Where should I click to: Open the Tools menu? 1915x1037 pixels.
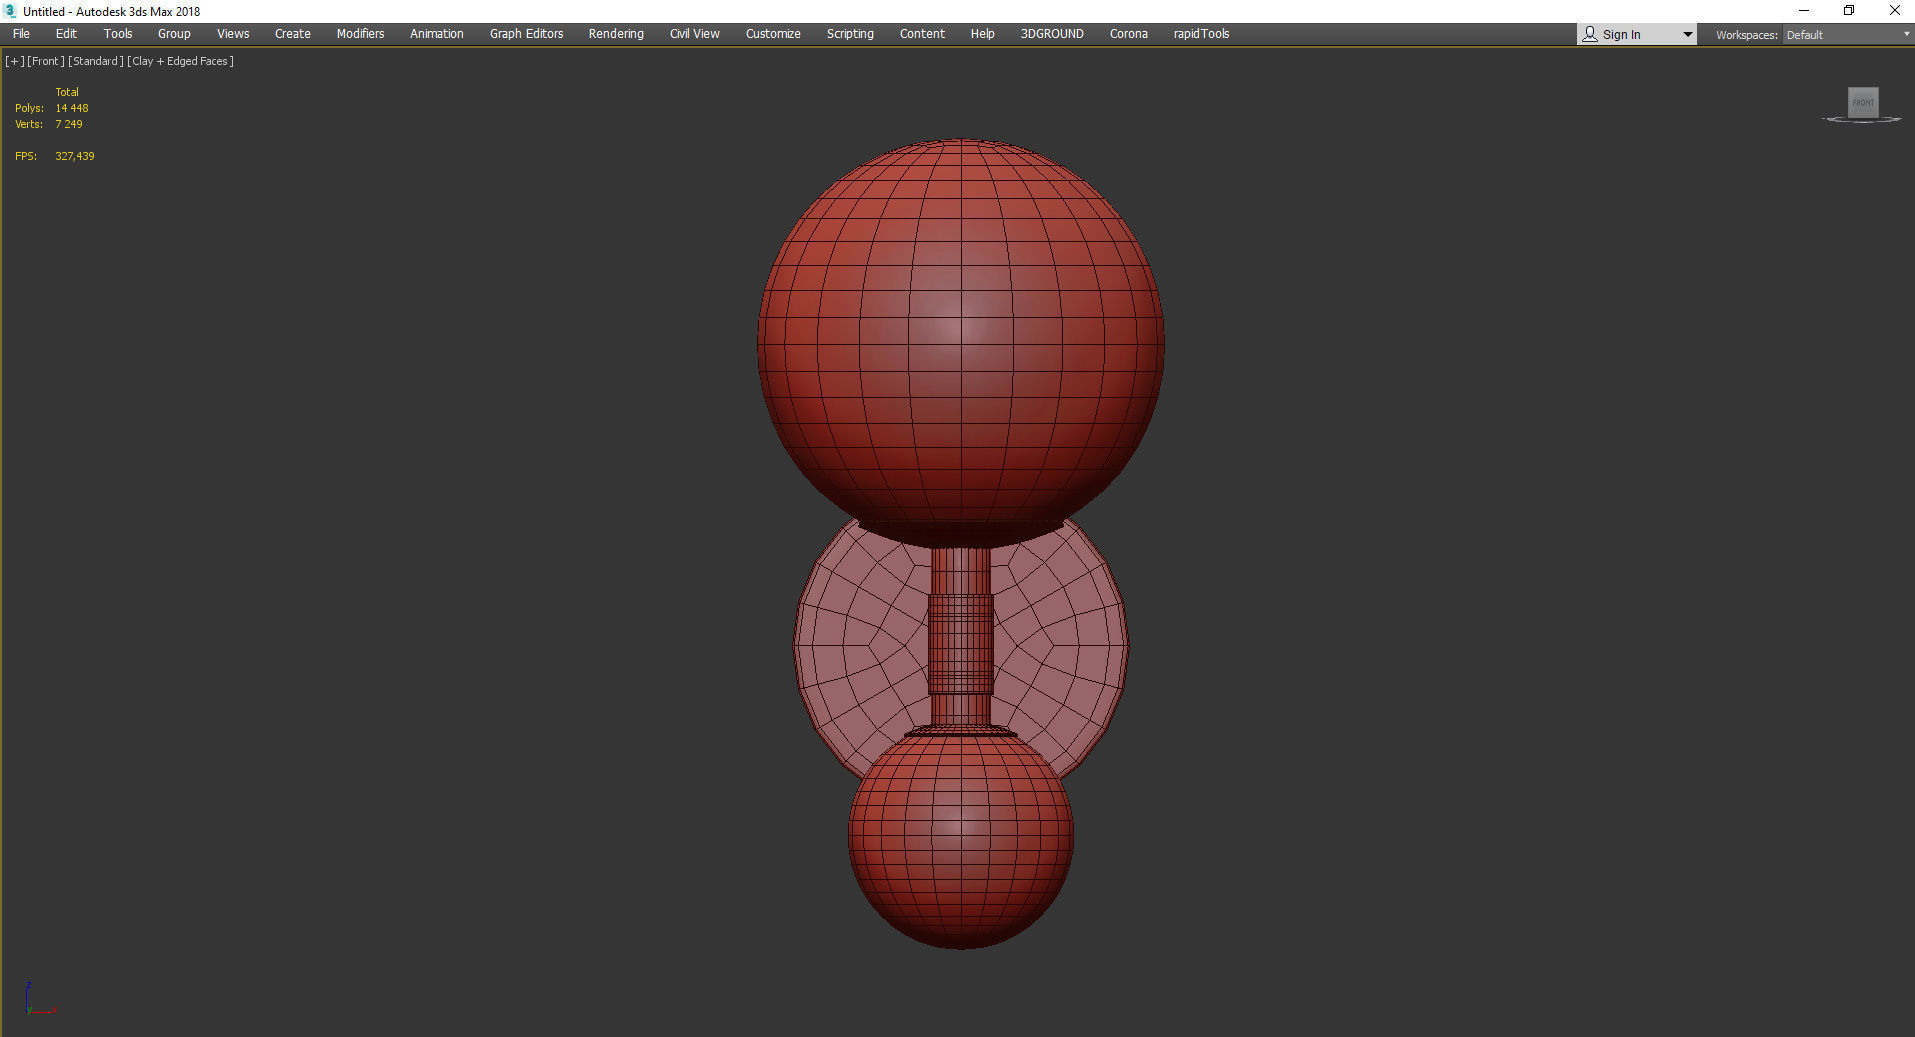click(118, 34)
